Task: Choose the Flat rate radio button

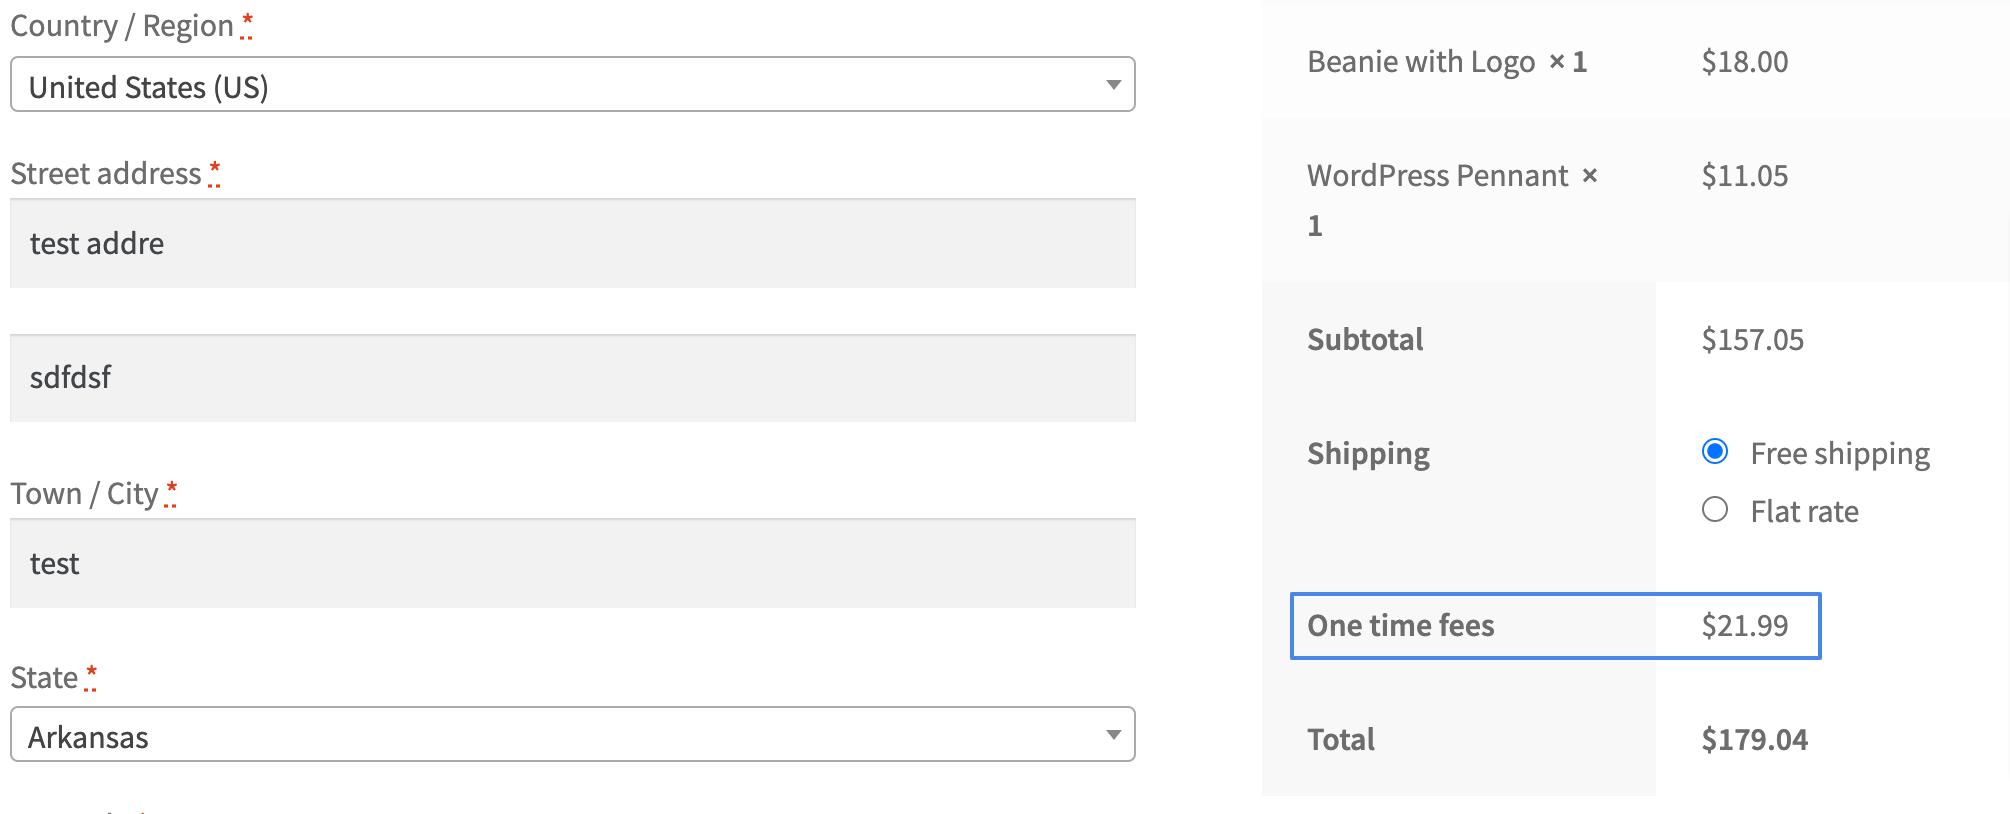Action: point(1715,510)
